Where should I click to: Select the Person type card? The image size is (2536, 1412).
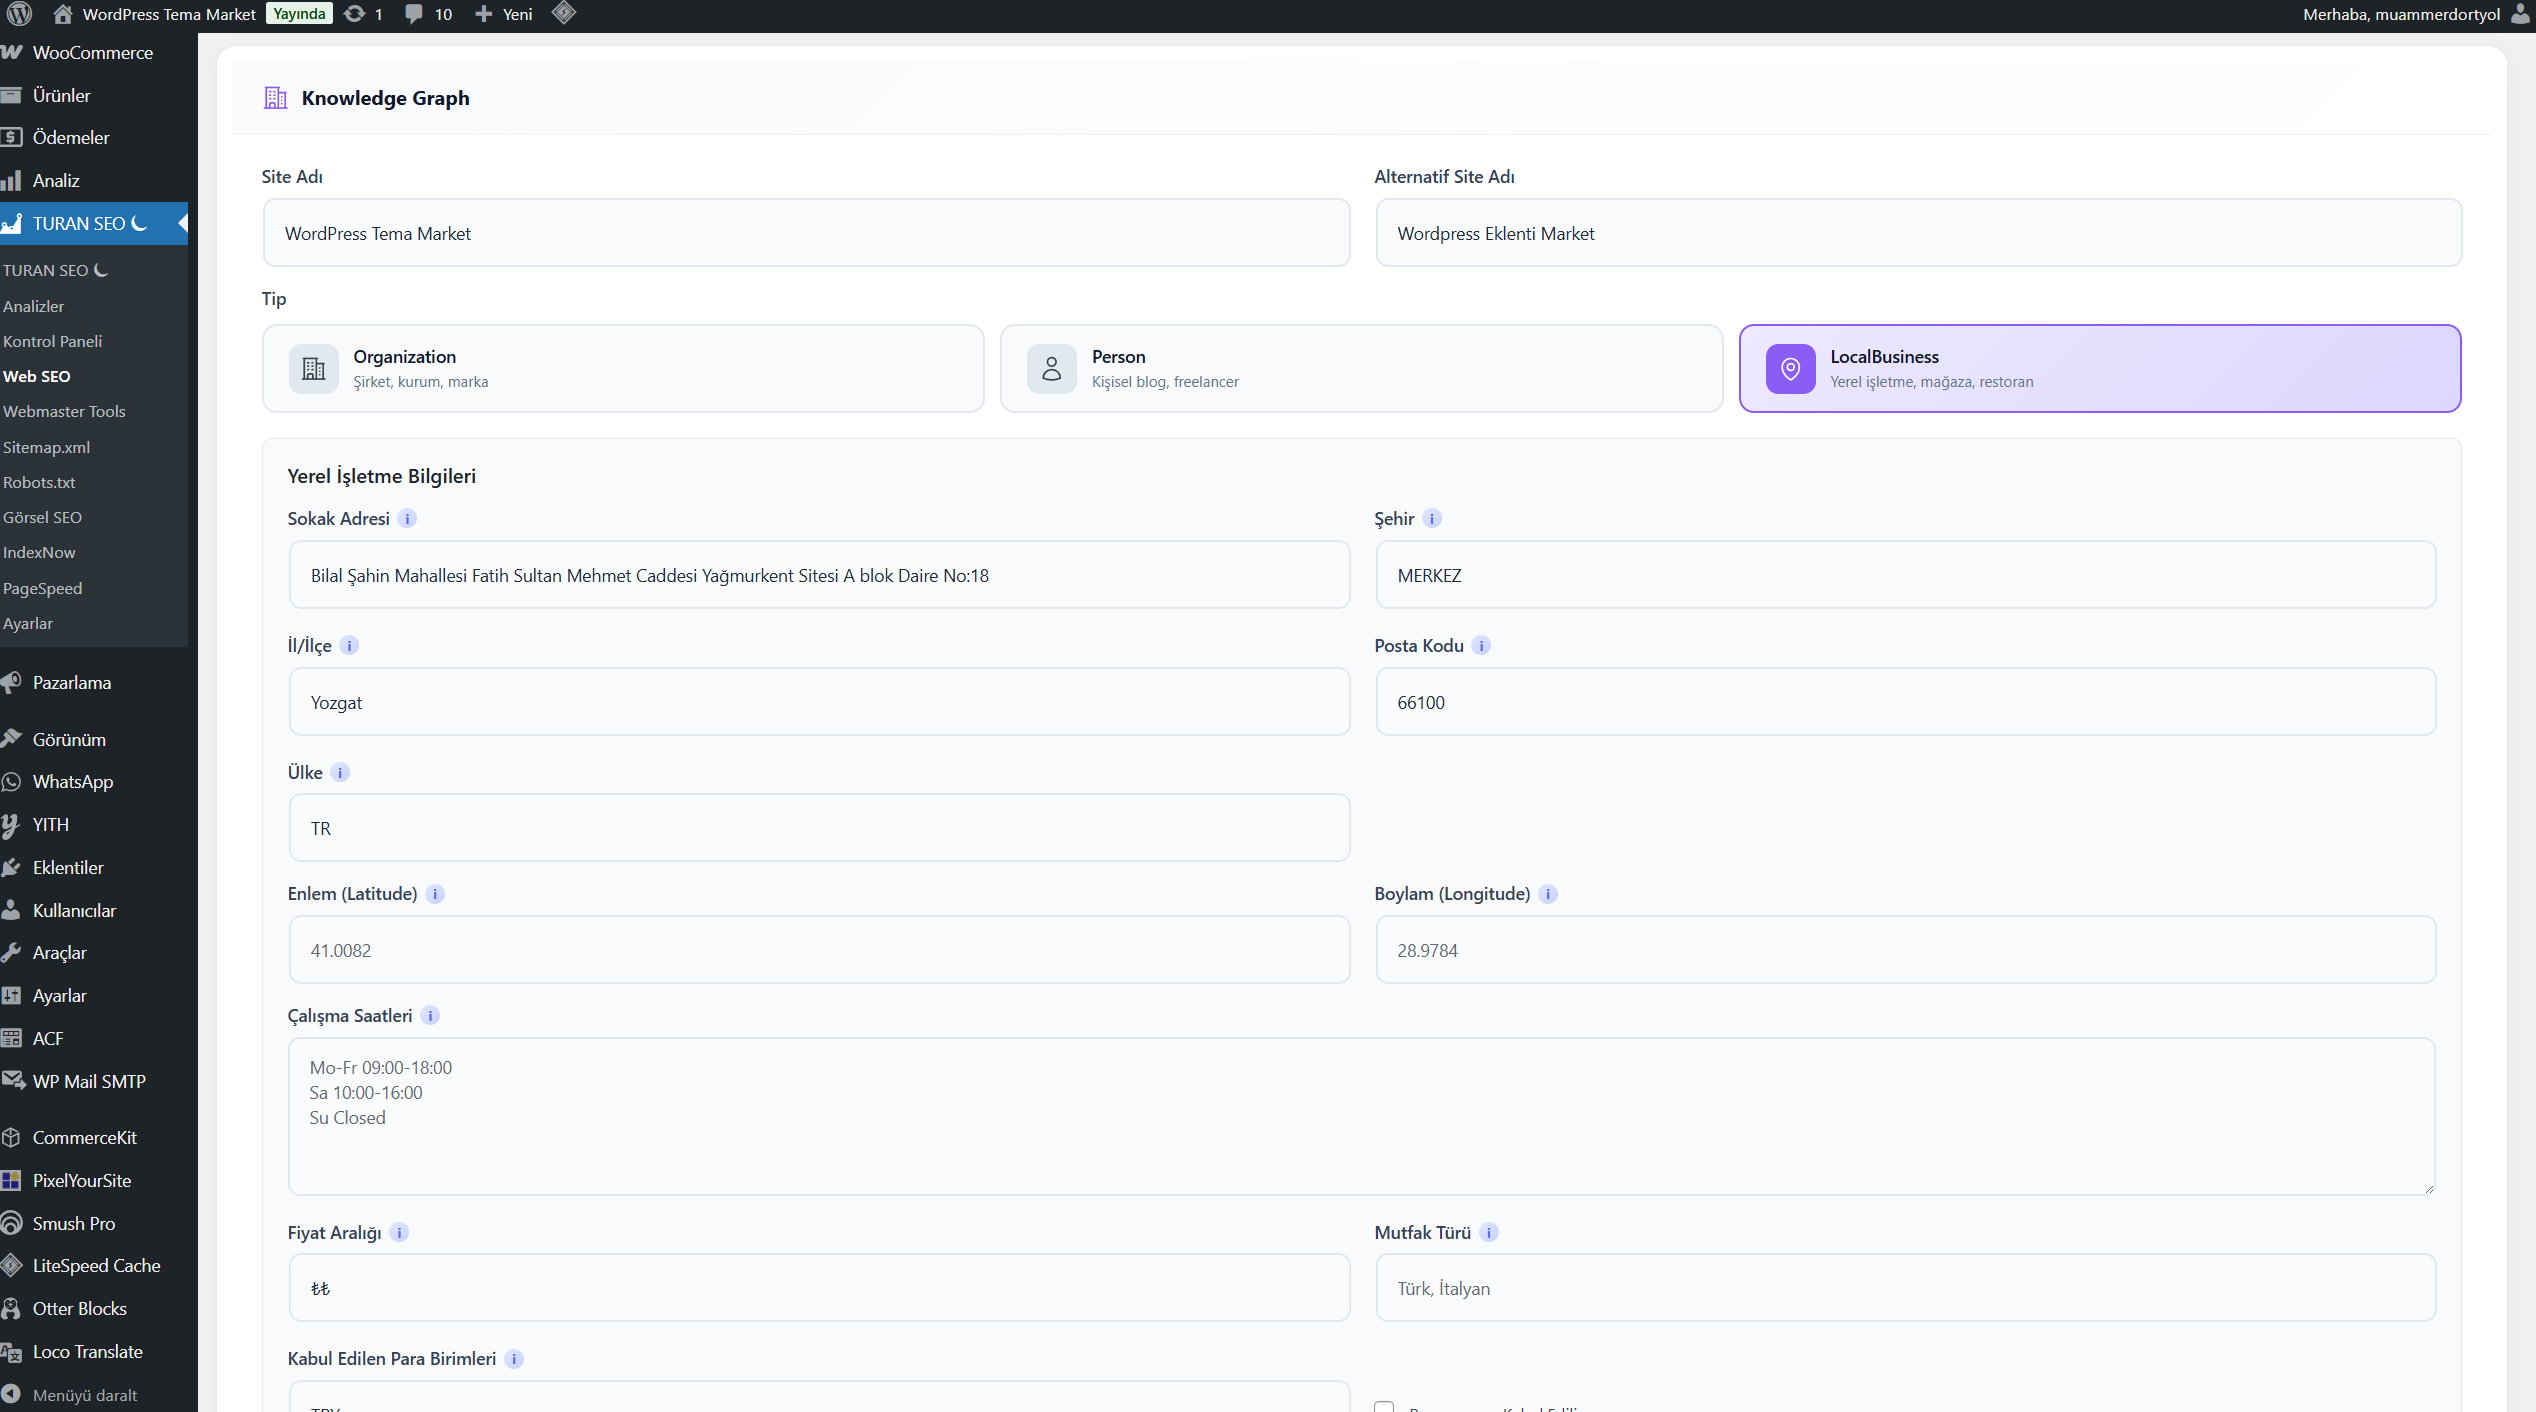(1361, 368)
